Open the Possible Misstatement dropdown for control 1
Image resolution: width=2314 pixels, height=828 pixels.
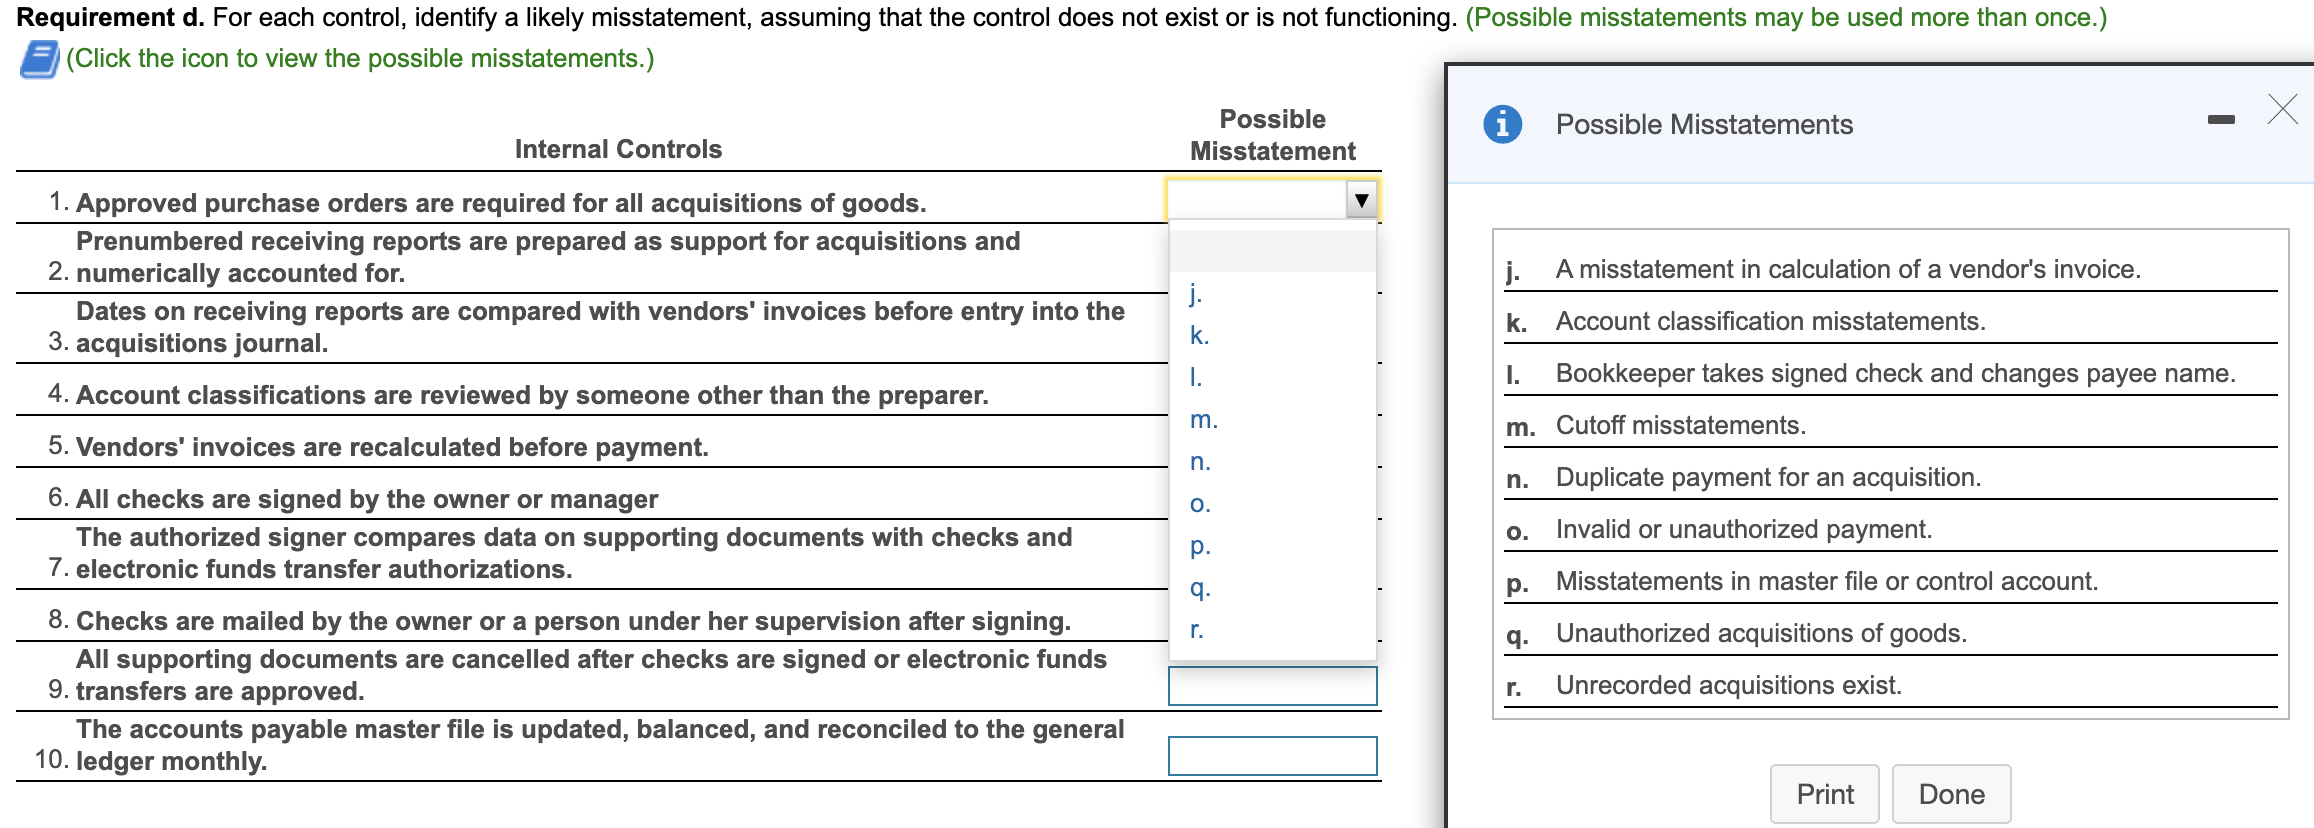coord(1362,199)
